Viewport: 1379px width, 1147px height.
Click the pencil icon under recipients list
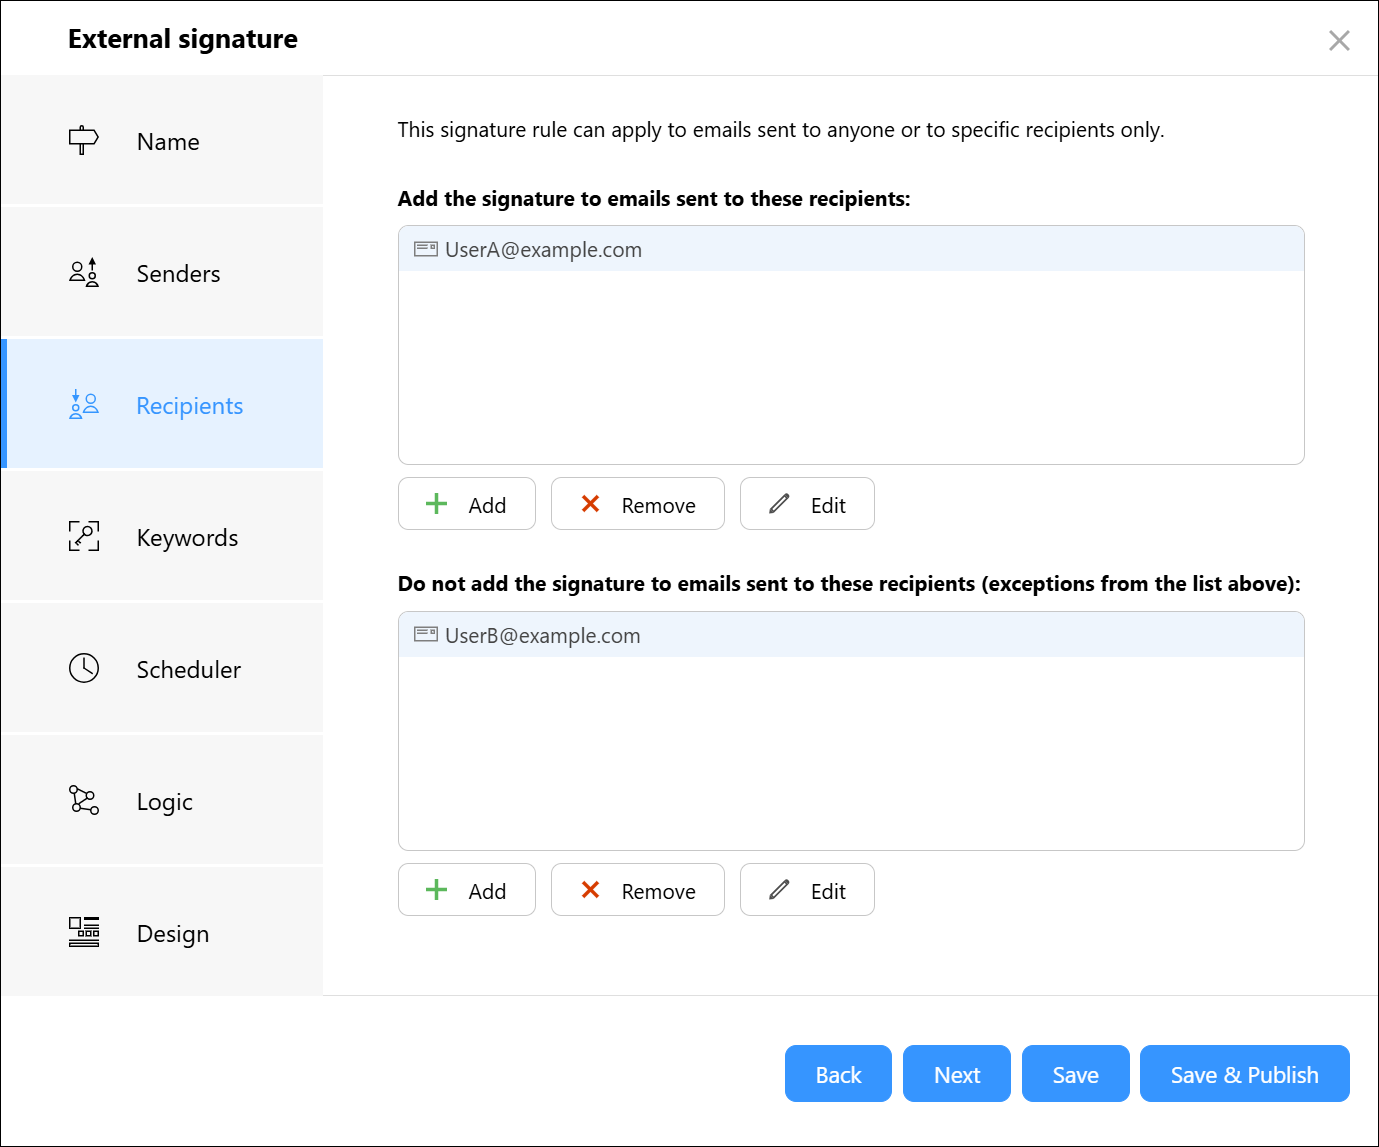[779, 504]
